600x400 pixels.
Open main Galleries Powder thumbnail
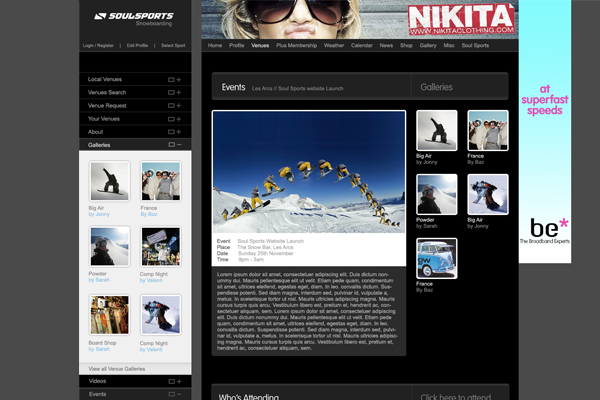[437, 194]
